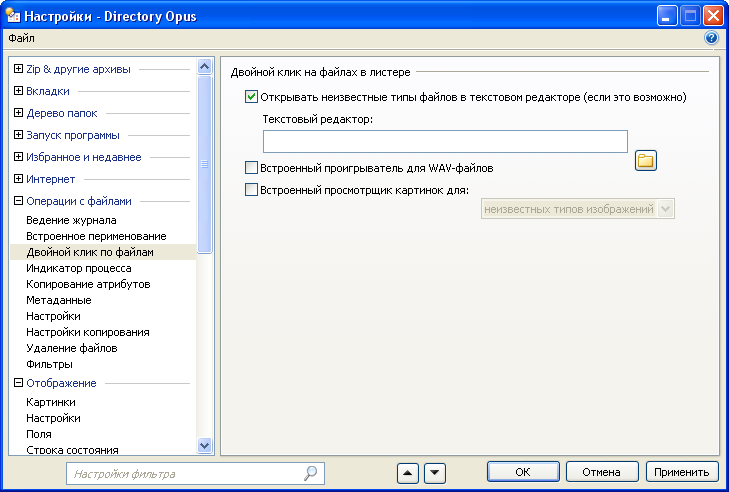This screenshot has width=729, height=492.
Task: Click the Дерево папок heading text
Action: click(62, 113)
